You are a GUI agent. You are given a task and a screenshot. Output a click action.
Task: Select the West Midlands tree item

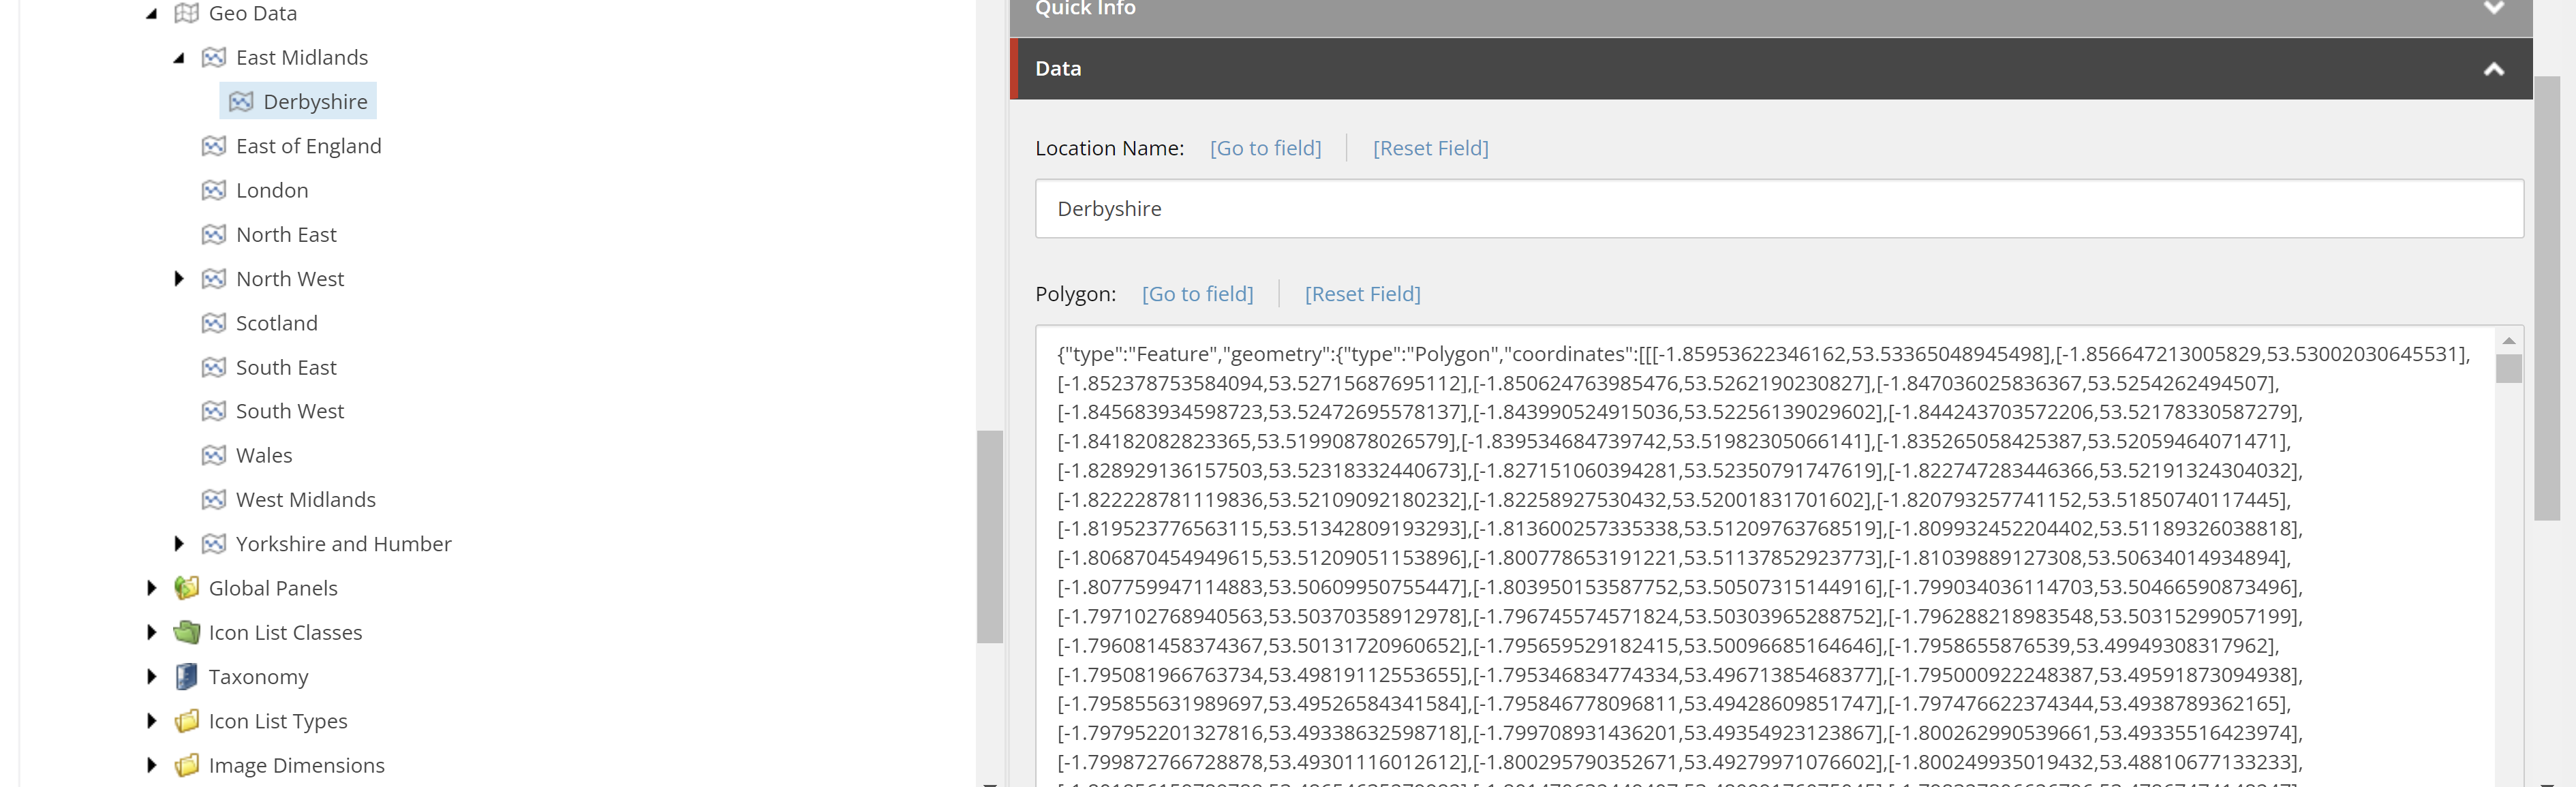(x=305, y=500)
